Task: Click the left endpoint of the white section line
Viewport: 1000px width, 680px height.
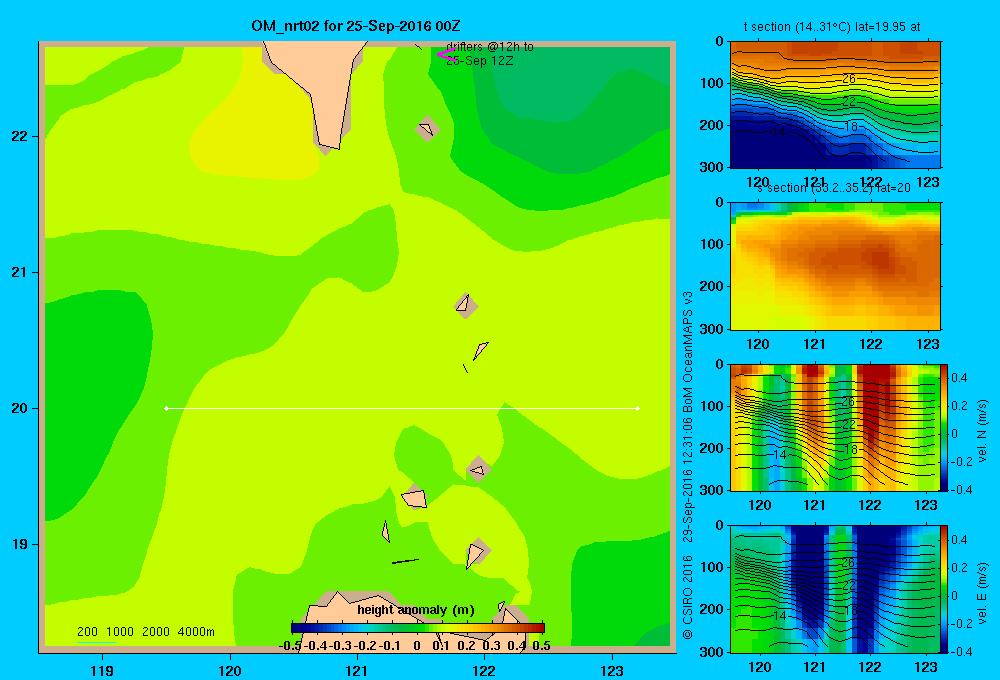Action: pos(166,408)
